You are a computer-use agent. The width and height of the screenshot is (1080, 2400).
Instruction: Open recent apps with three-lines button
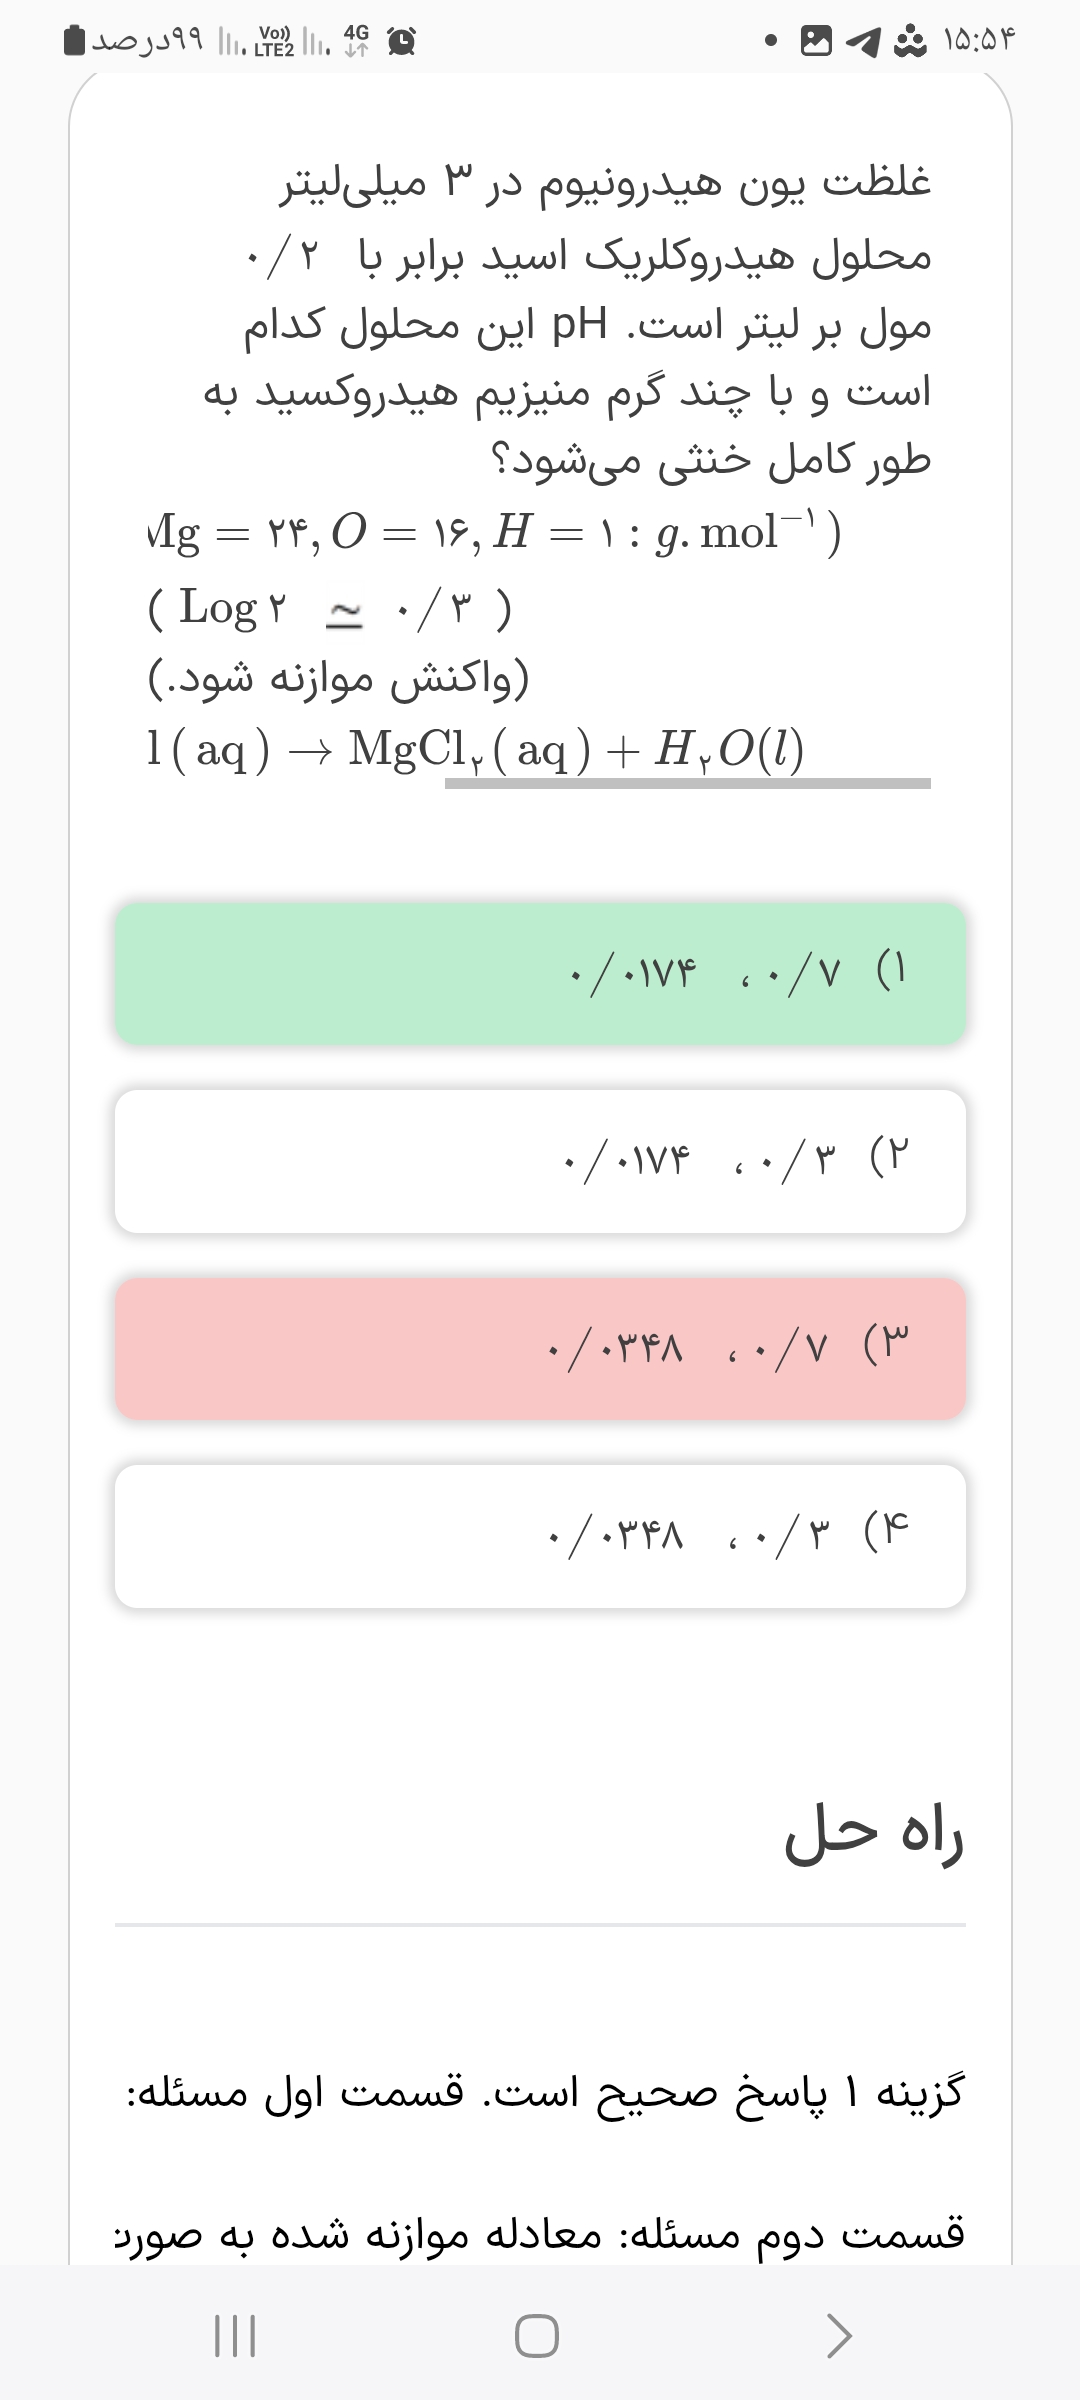point(236,2336)
